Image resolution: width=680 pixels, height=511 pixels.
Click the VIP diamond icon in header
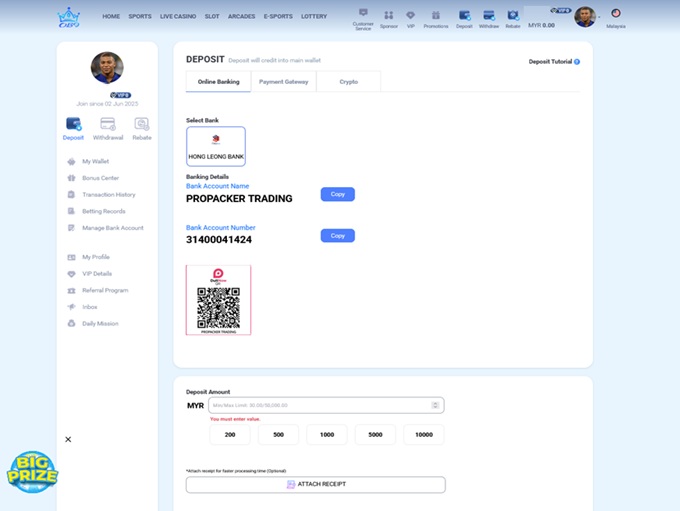coord(410,15)
